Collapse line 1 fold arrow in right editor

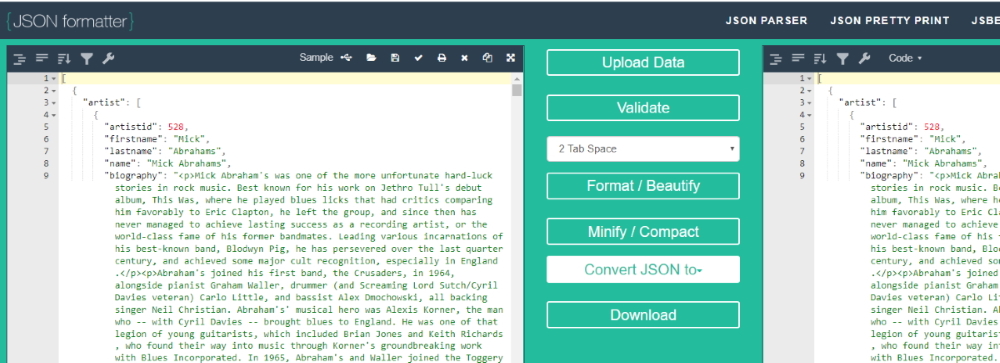[809, 78]
